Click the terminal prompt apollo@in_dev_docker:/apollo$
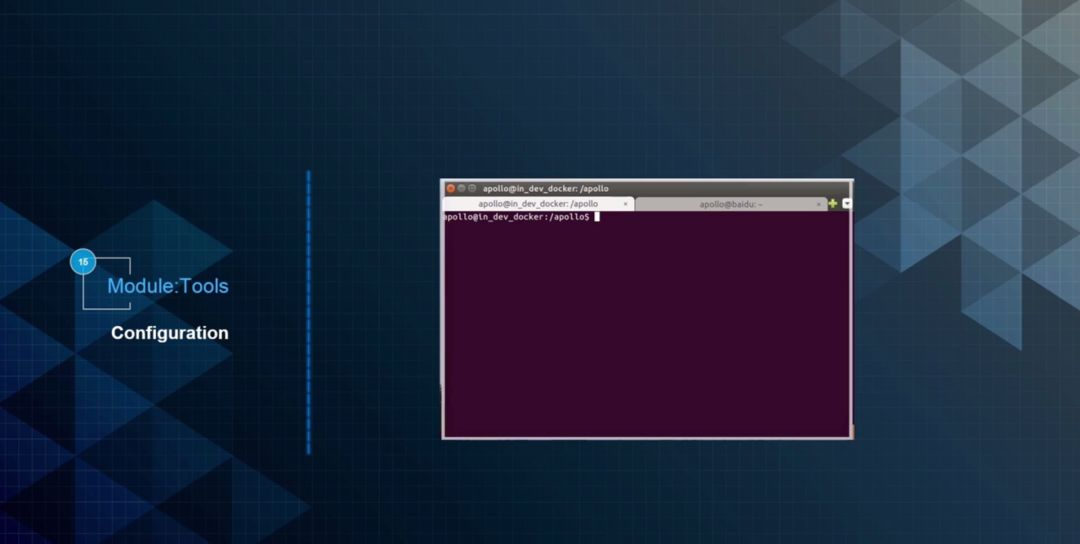This screenshot has height=544, width=1080. [x=516, y=217]
